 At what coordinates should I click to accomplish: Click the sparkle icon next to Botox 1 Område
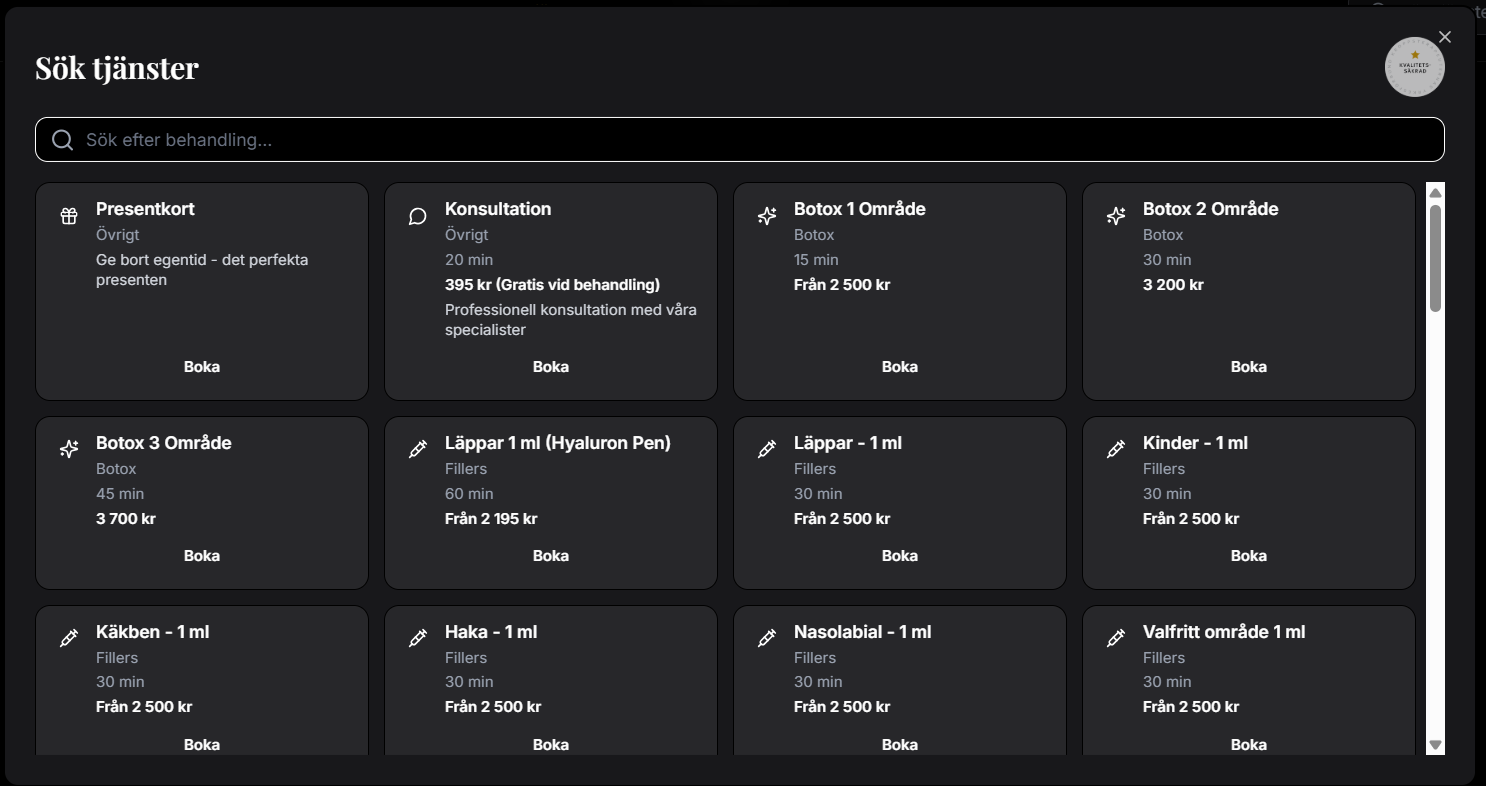coord(767,216)
